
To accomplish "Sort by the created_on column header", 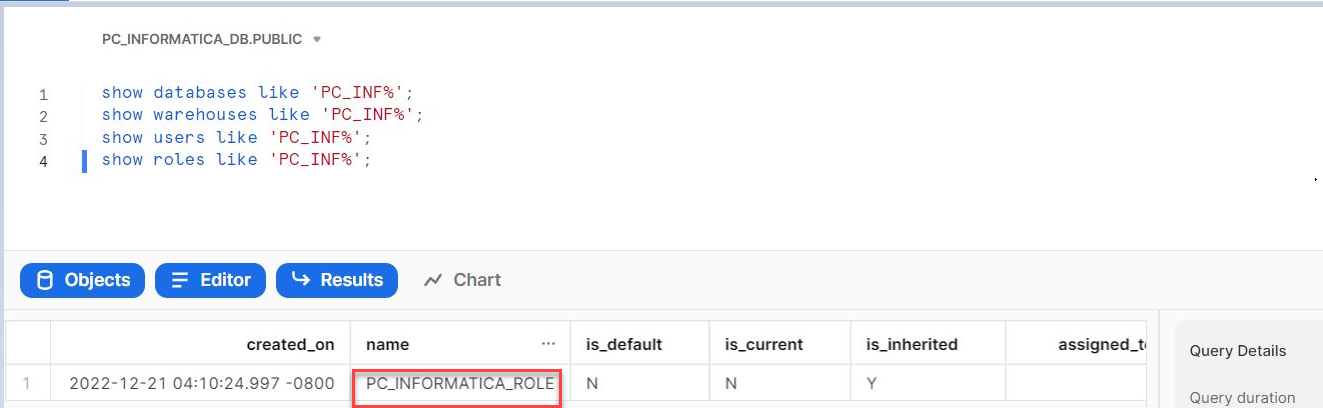I will coord(290,344).
